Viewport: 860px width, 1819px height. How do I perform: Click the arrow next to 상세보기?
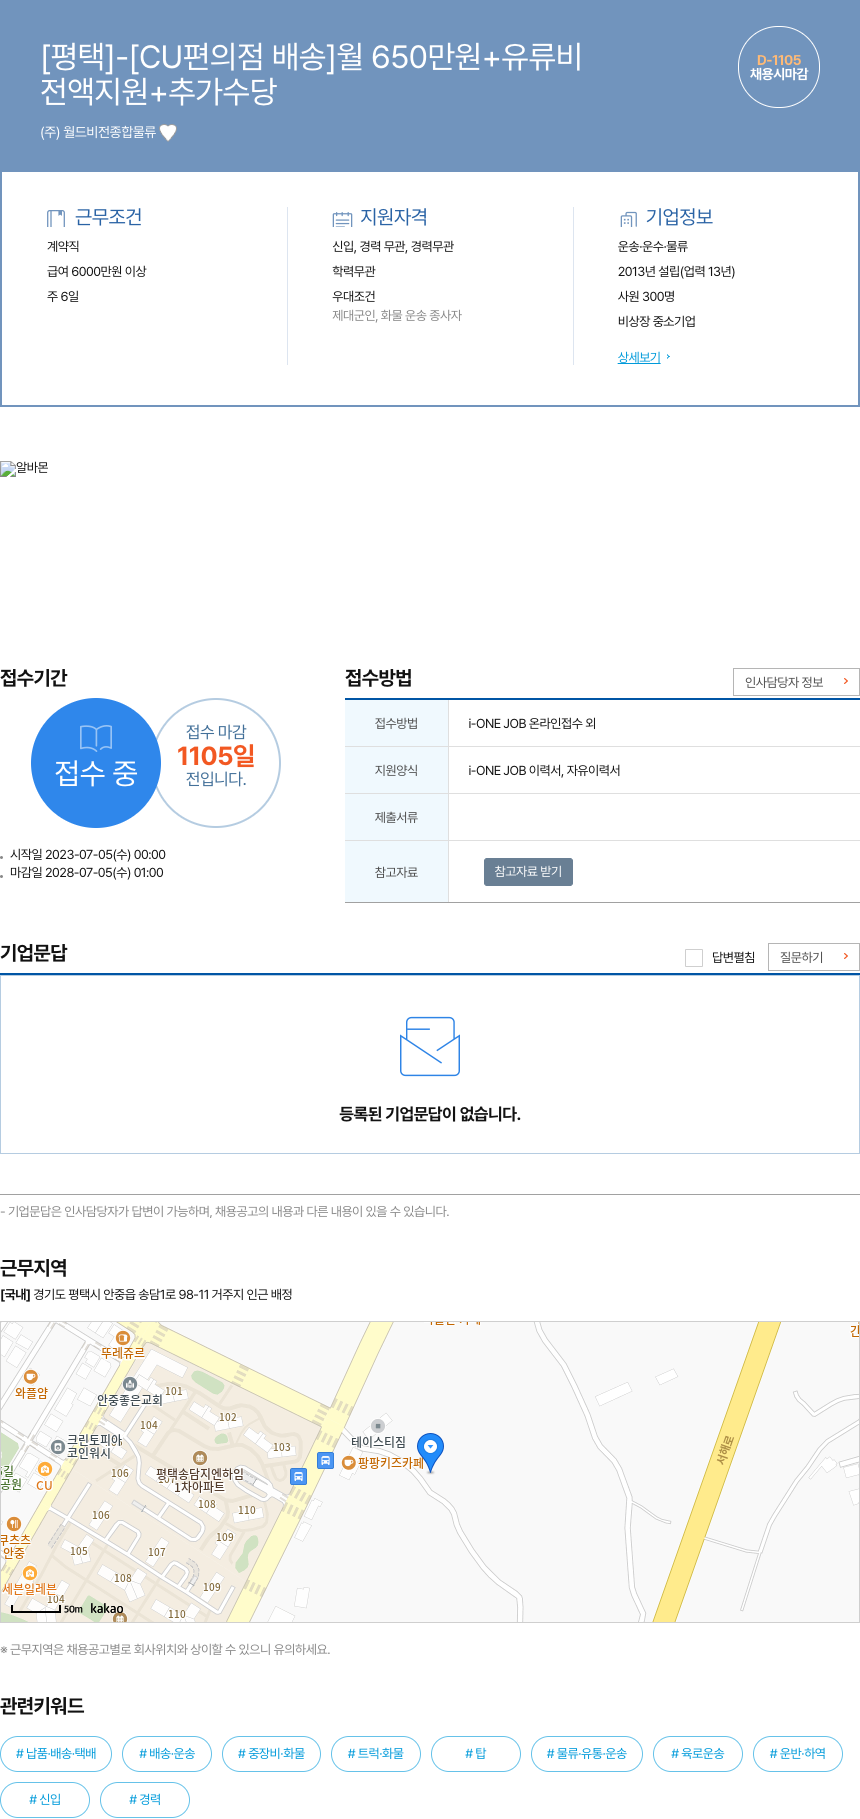tap(668, 357)
